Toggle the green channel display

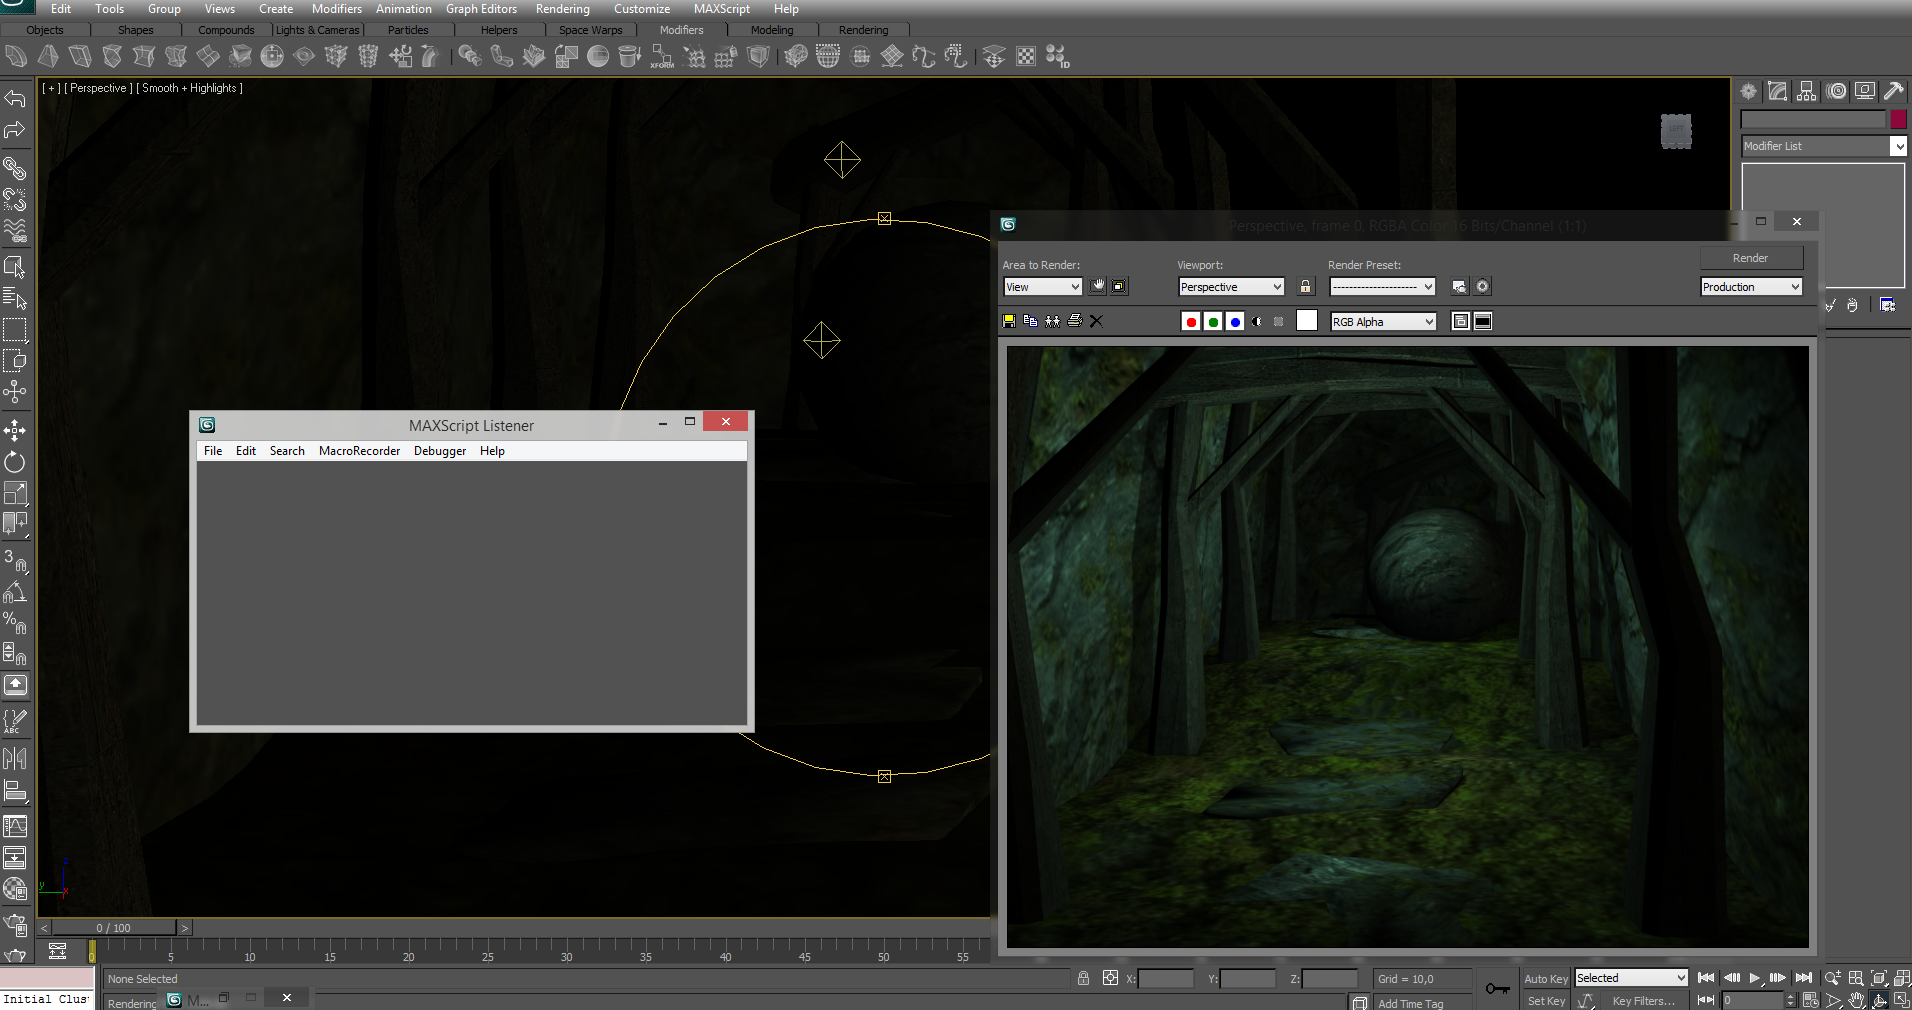1213,322
